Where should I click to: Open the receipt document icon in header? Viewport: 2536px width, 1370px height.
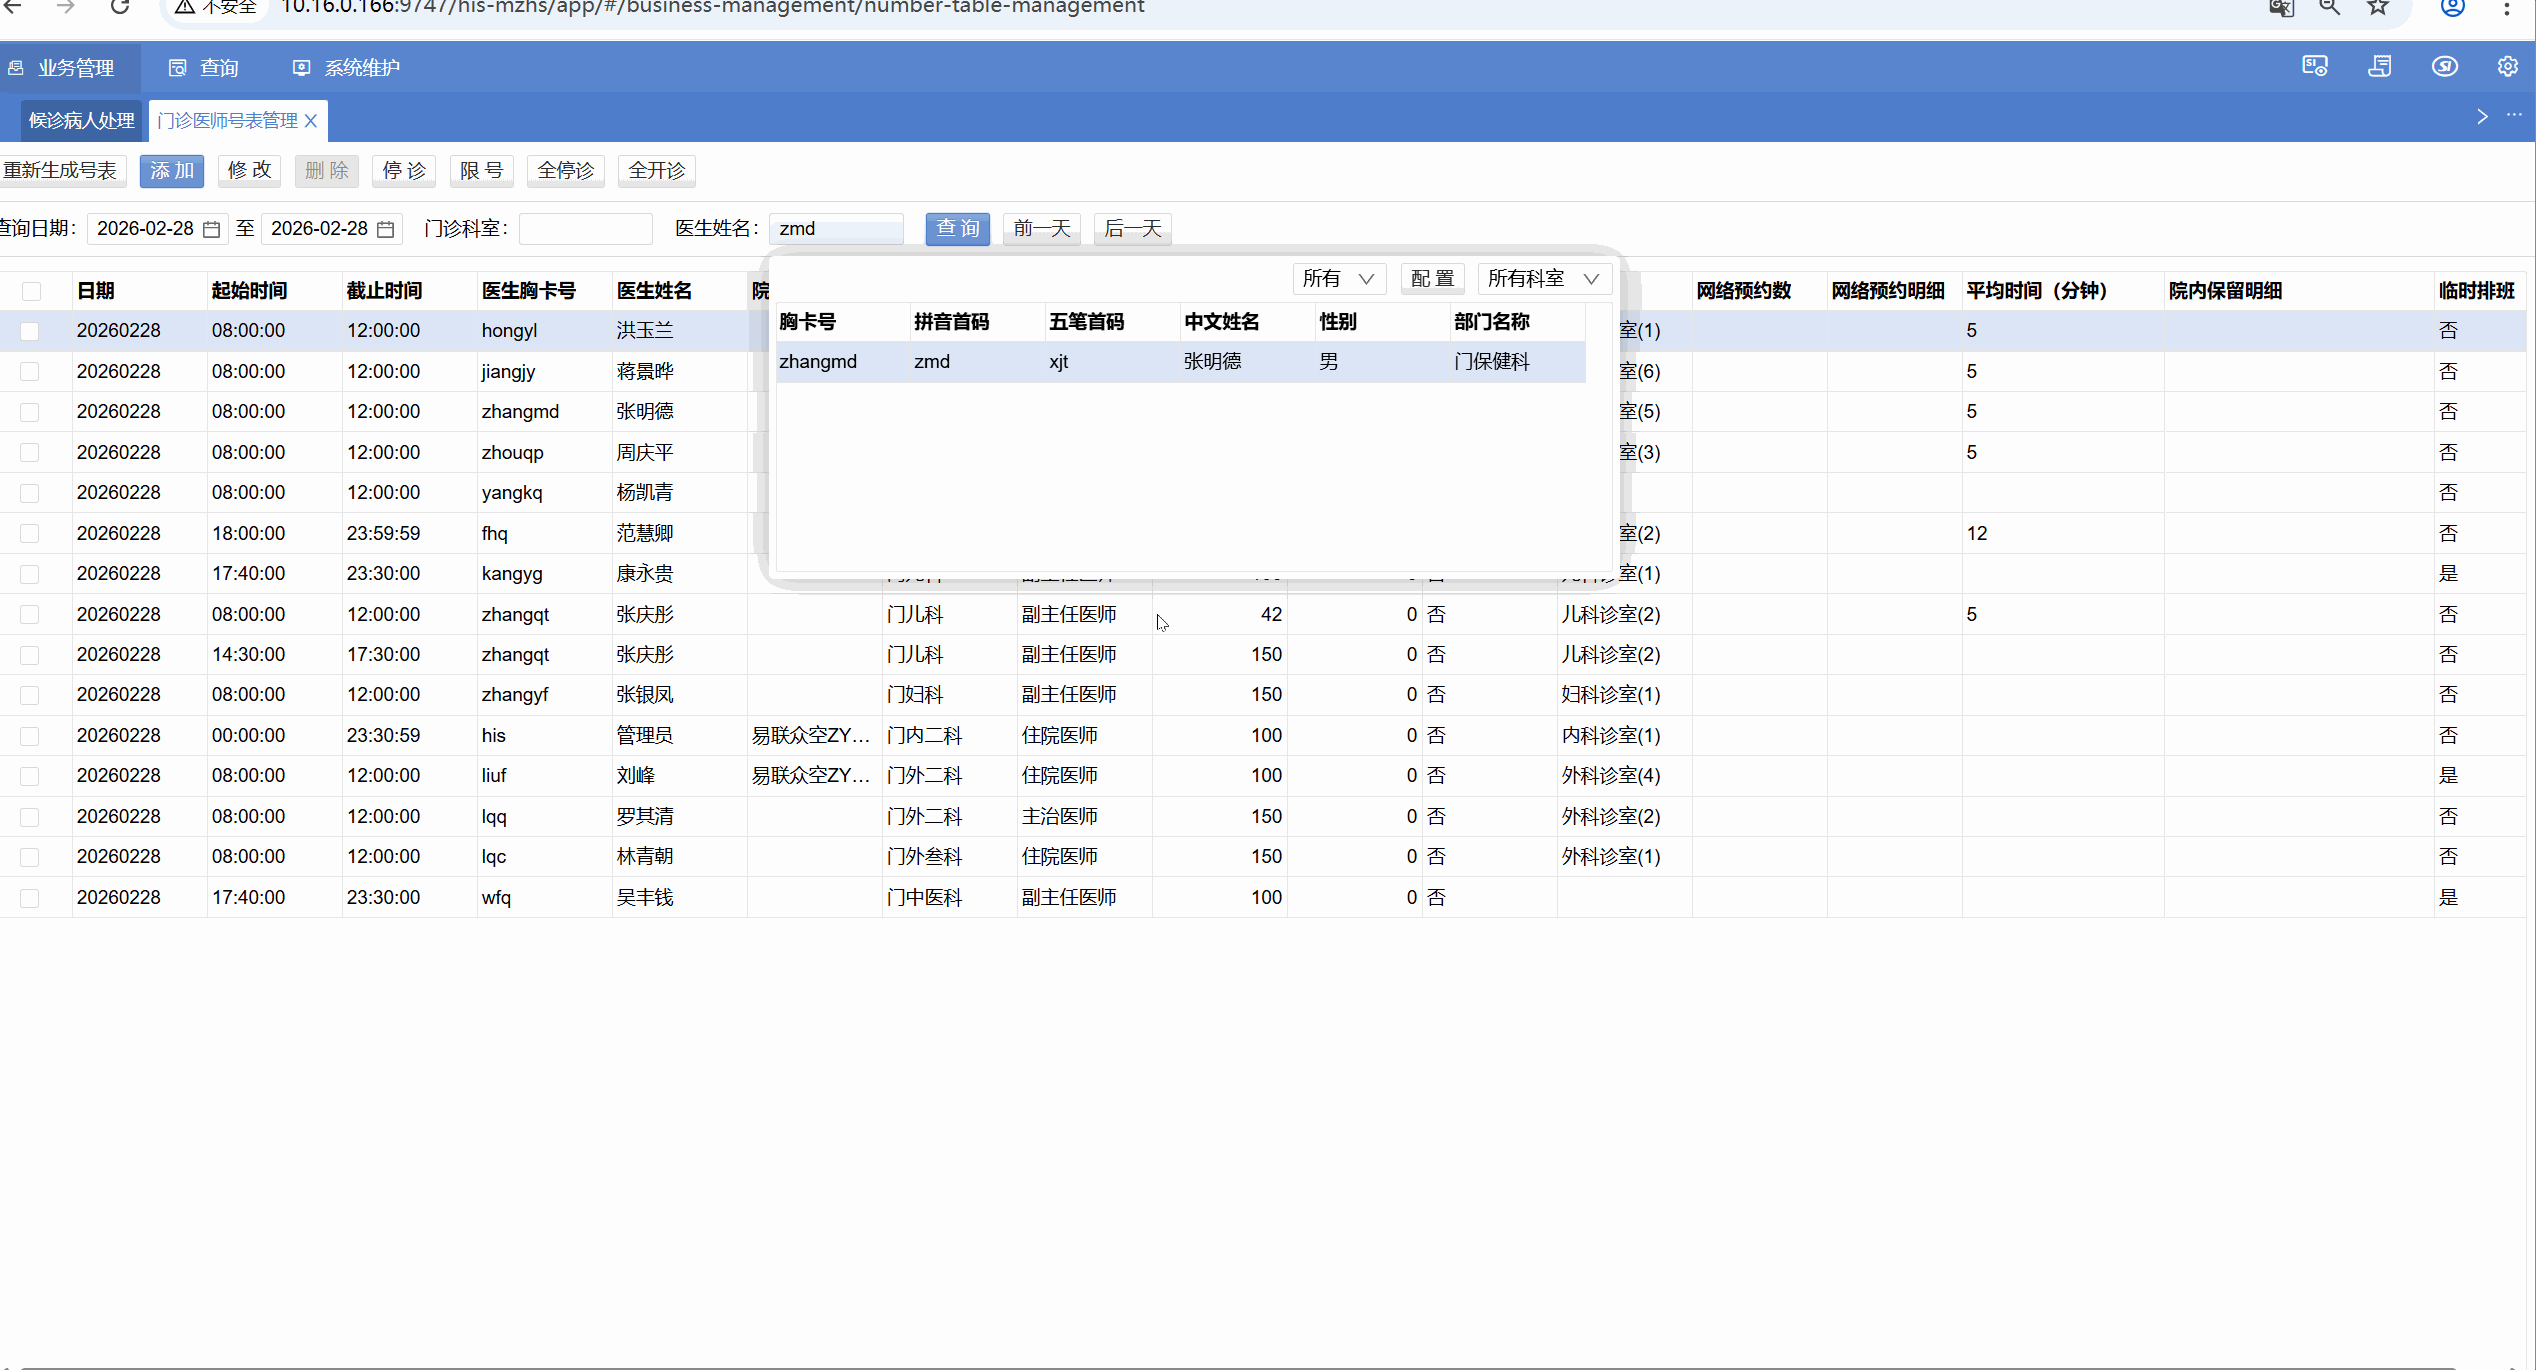[x=2380, y=67]
